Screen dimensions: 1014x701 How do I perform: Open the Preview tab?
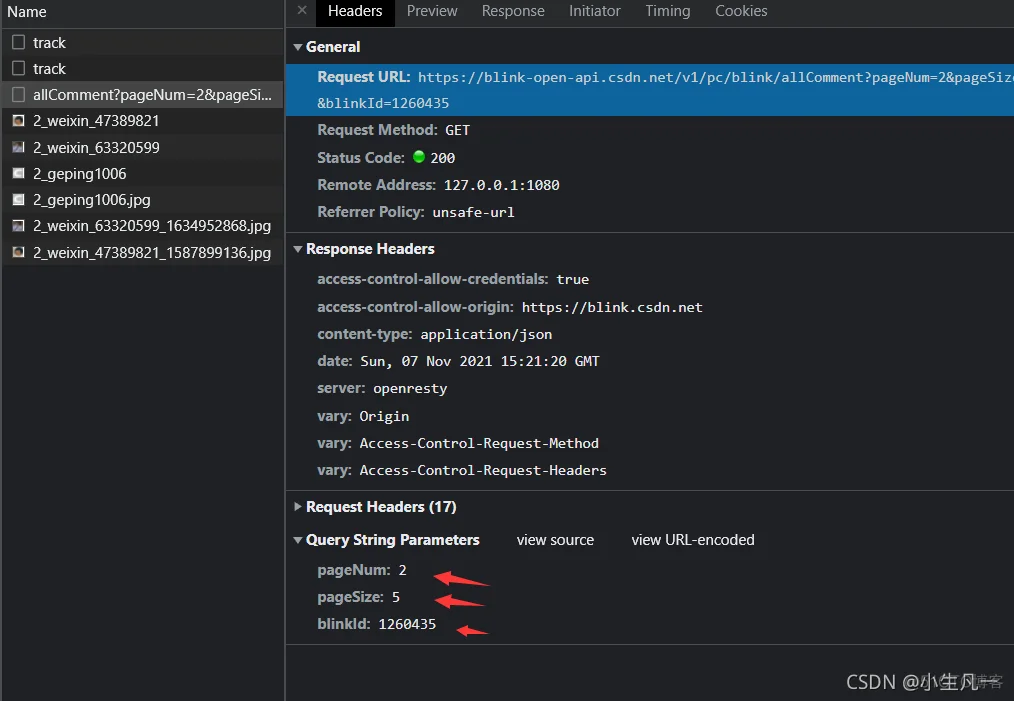pyautogui.click(x=432, y=11)
